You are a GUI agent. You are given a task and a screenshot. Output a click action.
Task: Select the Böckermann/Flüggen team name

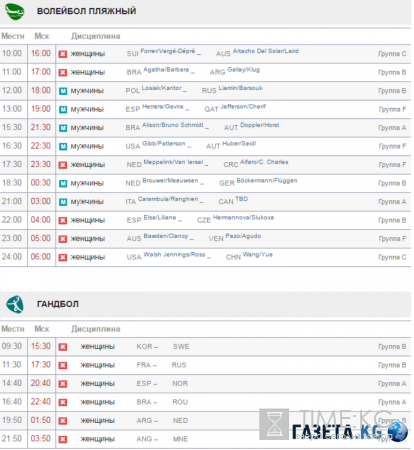(267, 181)
